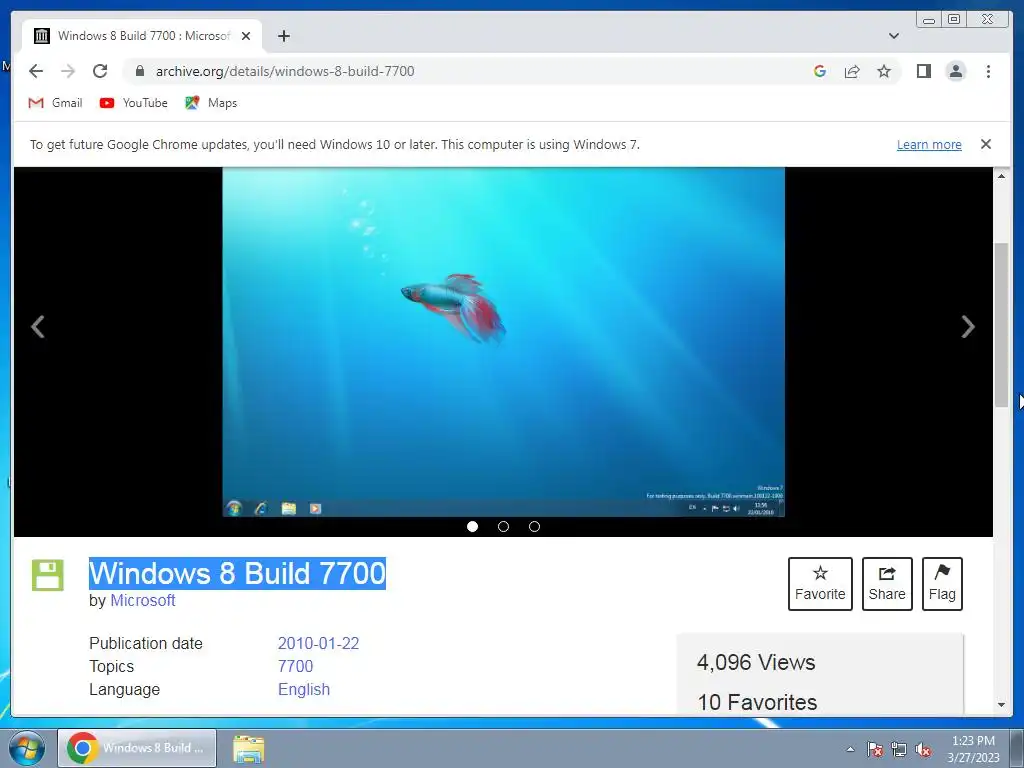Open the taskbar clock and date

point(974,749)
